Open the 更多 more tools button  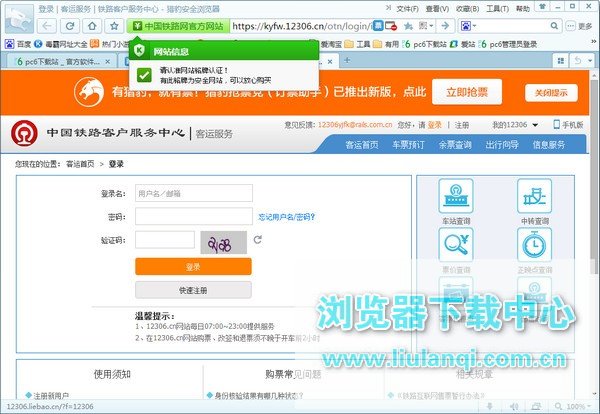click(x=579, y=26)
